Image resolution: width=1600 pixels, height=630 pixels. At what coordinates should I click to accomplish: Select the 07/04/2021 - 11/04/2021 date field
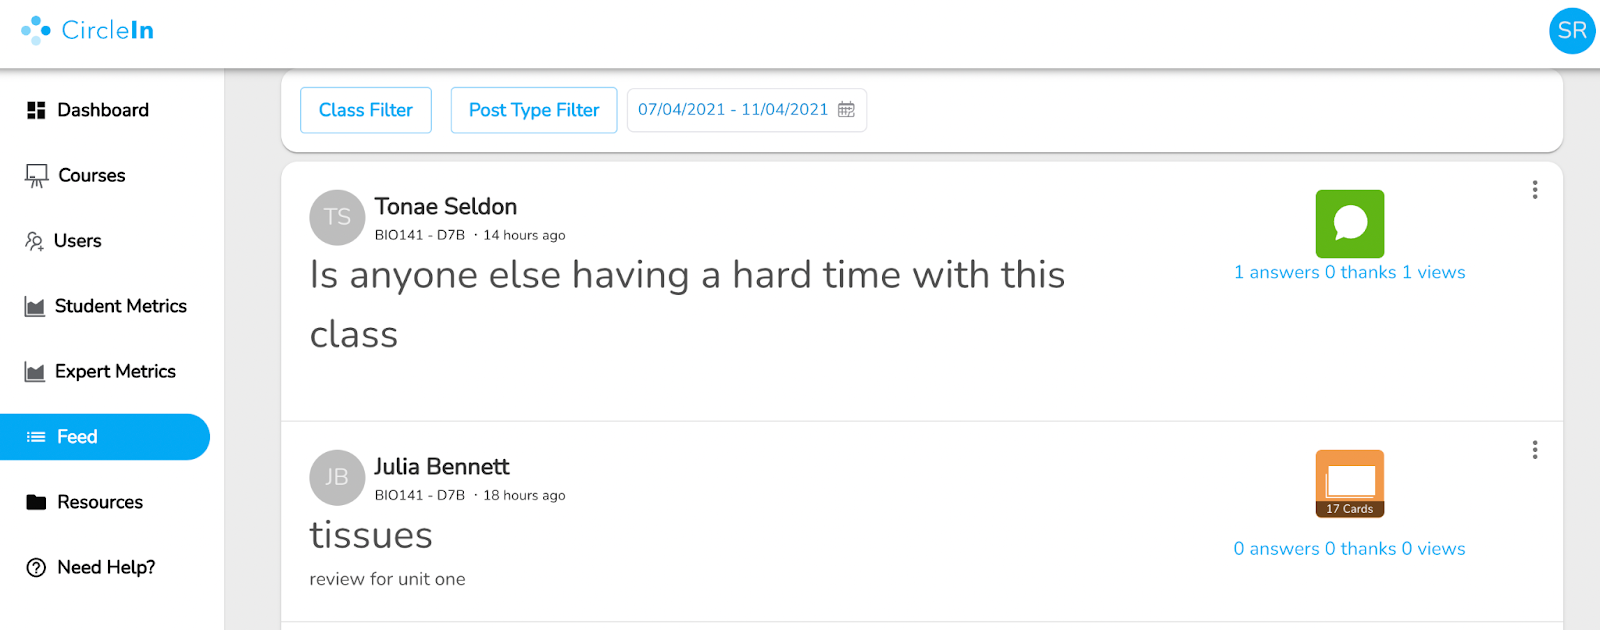tap(747, 110)
